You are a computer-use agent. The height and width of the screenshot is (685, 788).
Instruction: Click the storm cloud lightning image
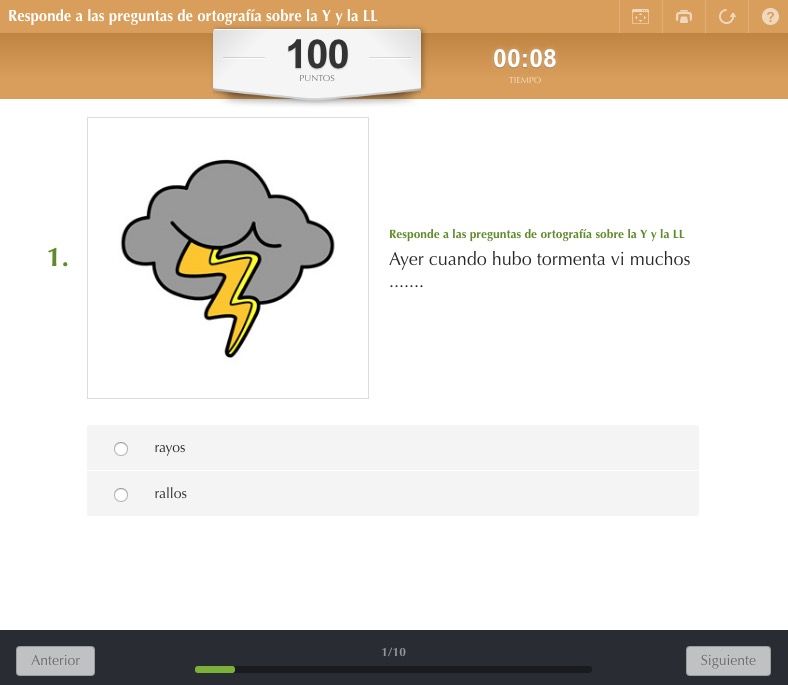point(228,258)
